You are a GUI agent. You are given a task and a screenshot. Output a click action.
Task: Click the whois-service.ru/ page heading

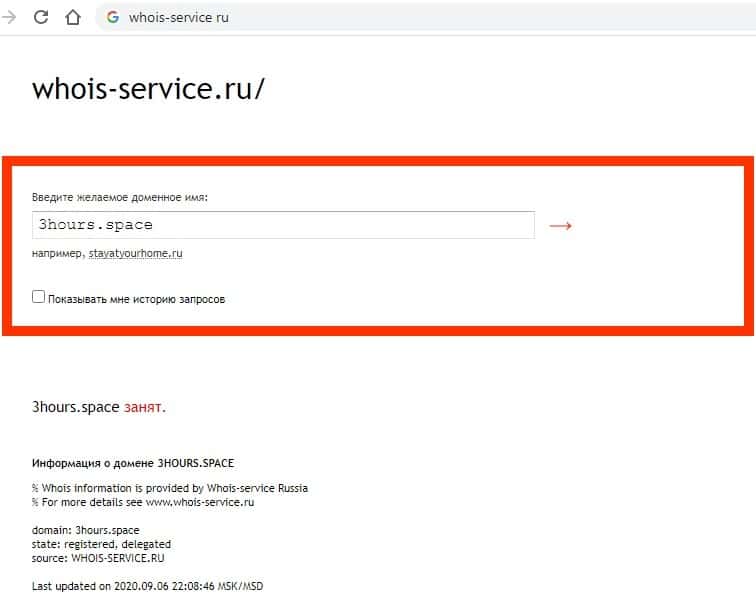pos(148,89)
